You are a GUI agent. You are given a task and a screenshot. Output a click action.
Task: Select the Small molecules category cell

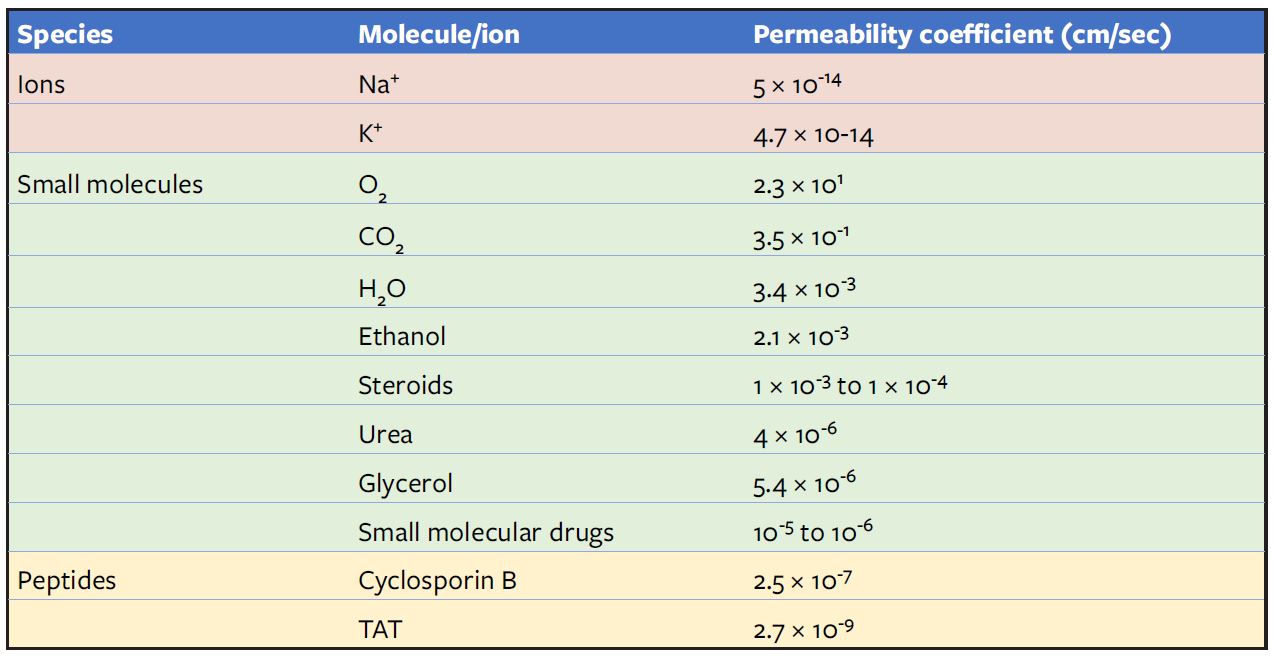[x=110, y=185]
